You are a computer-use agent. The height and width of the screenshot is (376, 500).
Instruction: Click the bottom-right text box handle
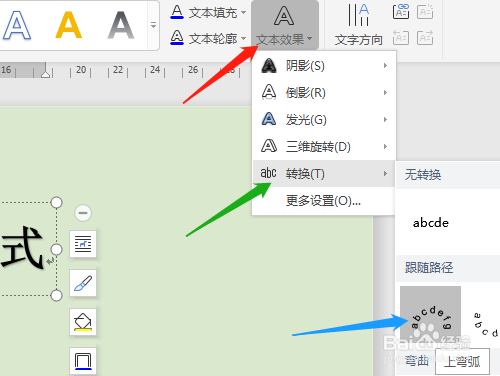tap(57, 295)
